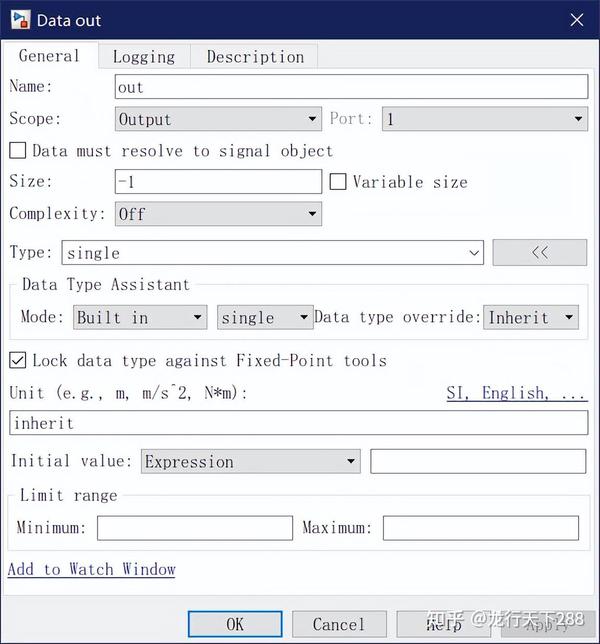Click the Name input field
600x644 pixels.
click(352, 87)
